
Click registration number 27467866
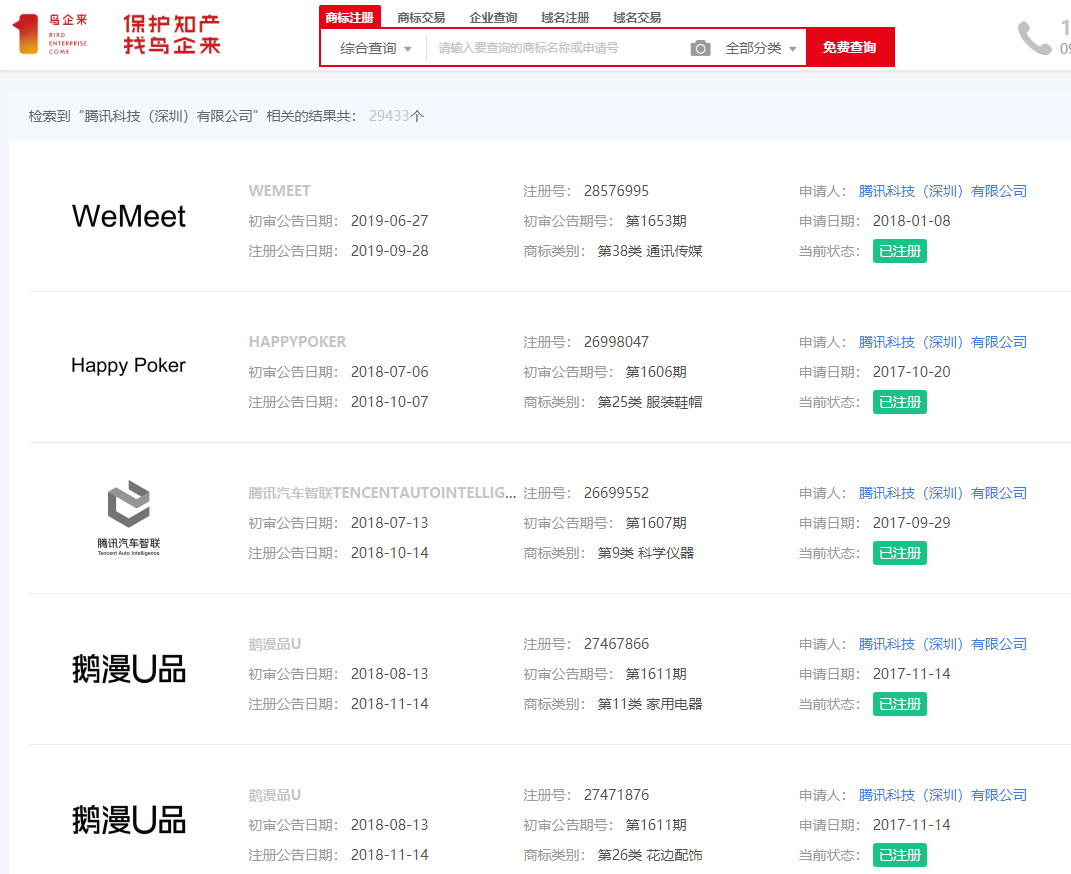616,644
